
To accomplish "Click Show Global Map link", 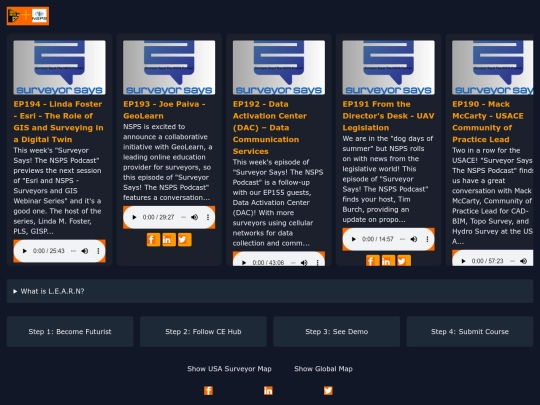I will 323,369.
